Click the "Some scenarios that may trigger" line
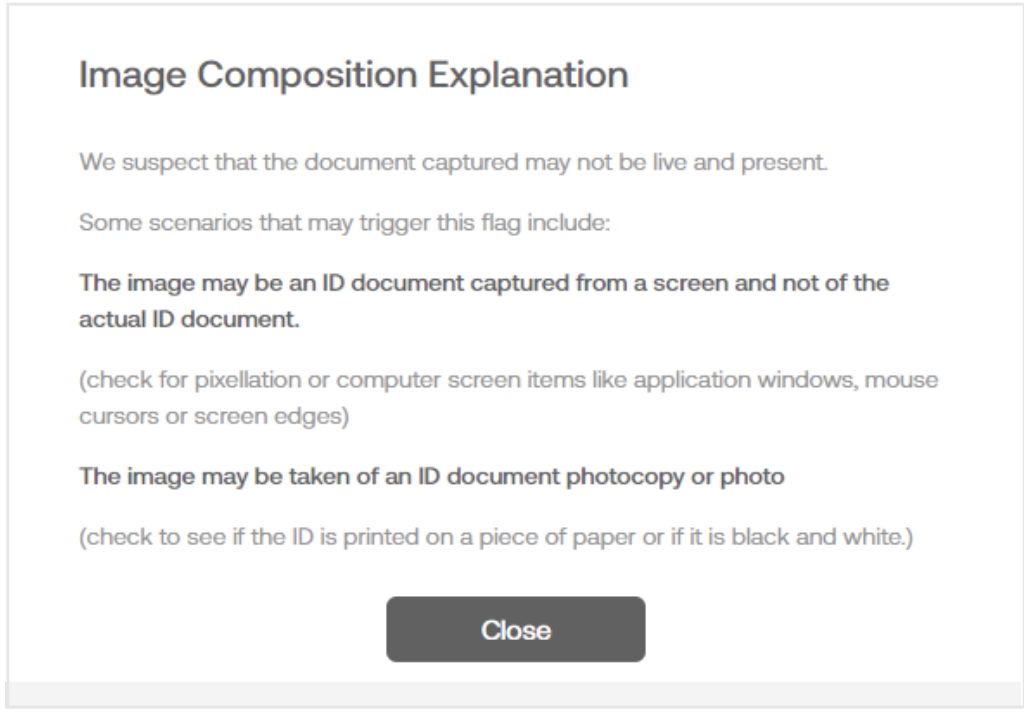The height and width of the screenshot is (718, 1024). pos(344,223)
